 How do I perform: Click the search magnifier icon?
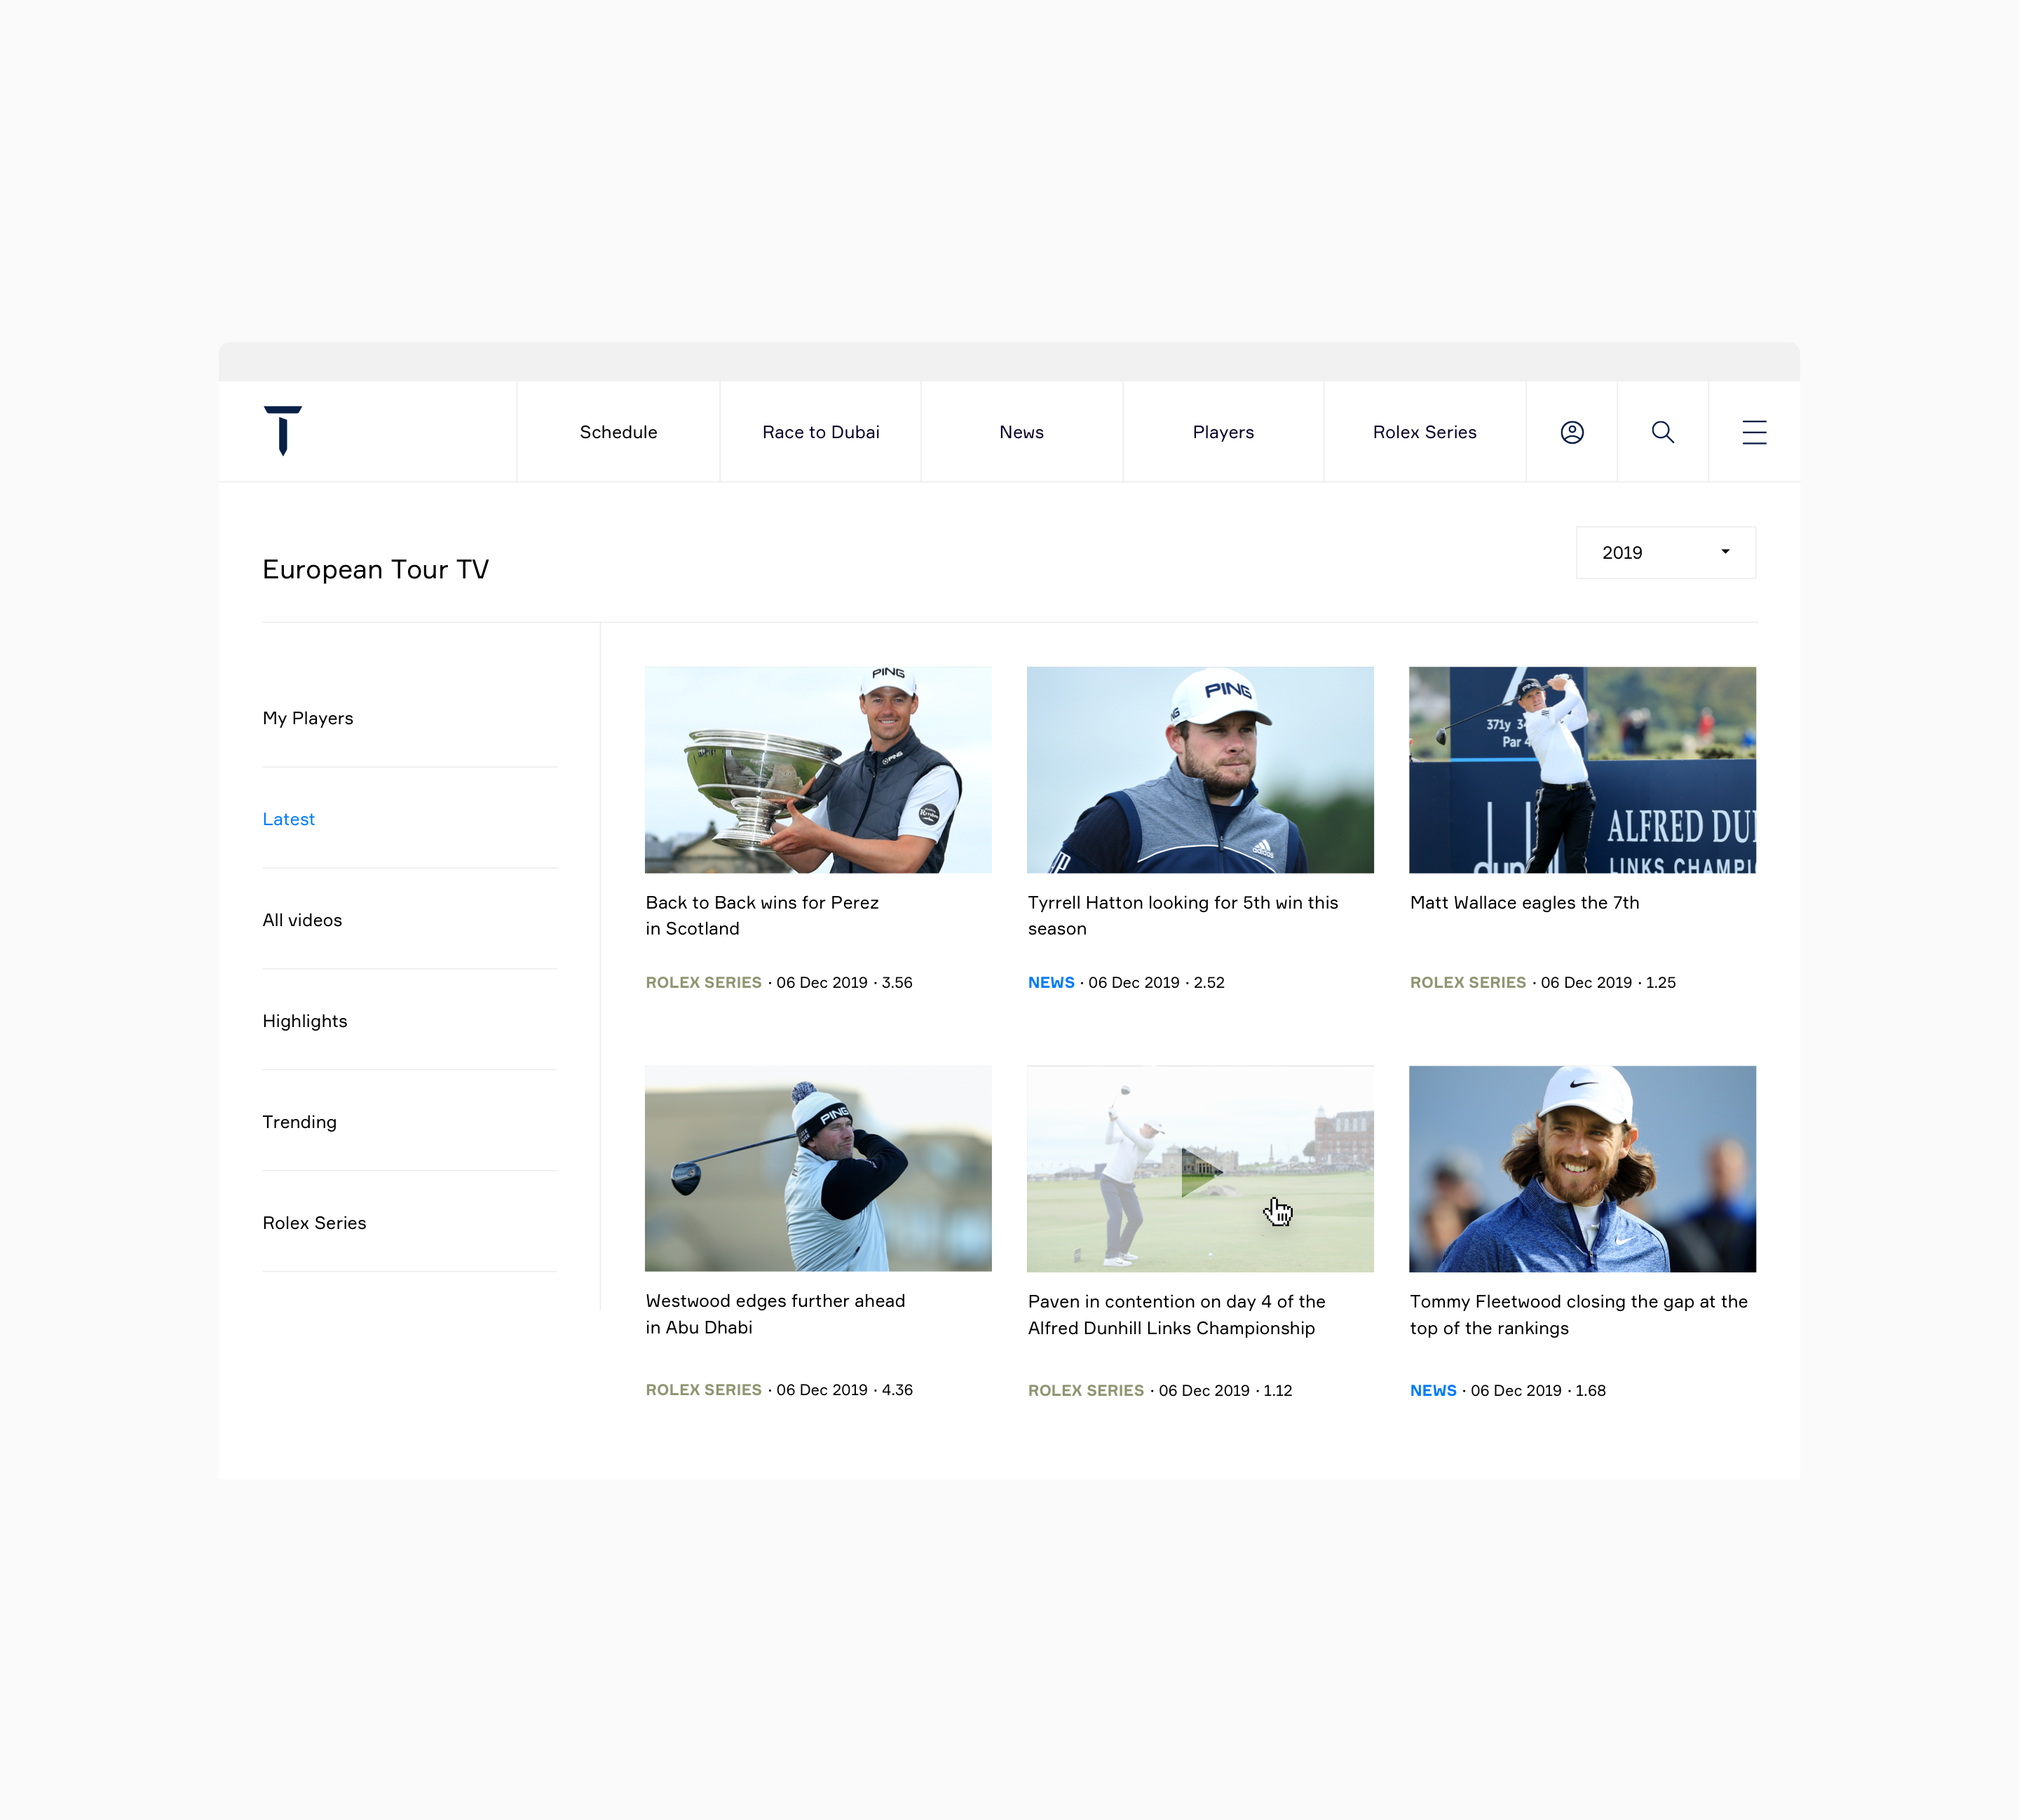(1662, 432)
